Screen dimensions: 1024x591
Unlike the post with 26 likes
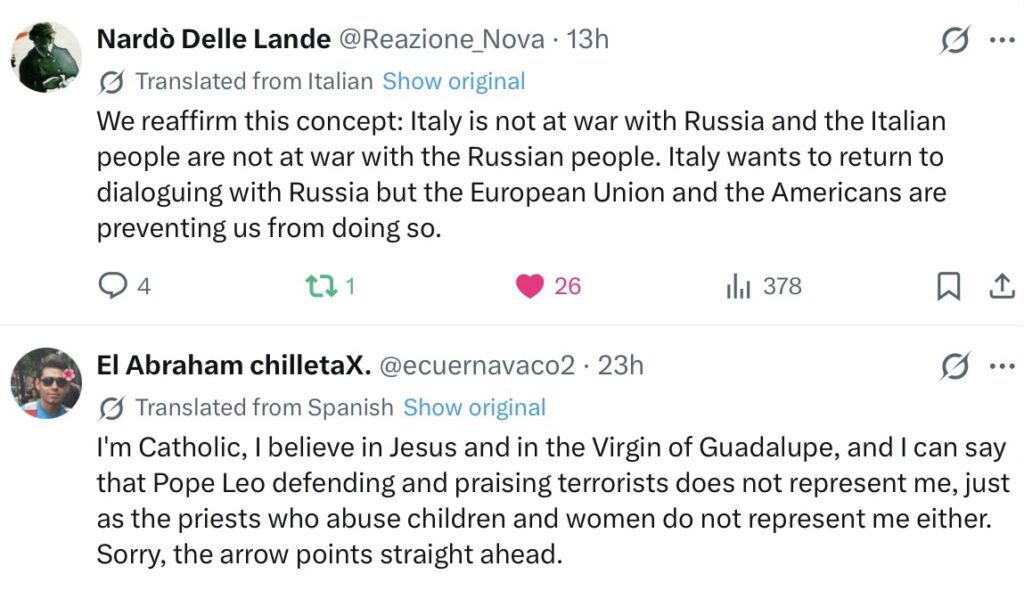tap(530, 287)
